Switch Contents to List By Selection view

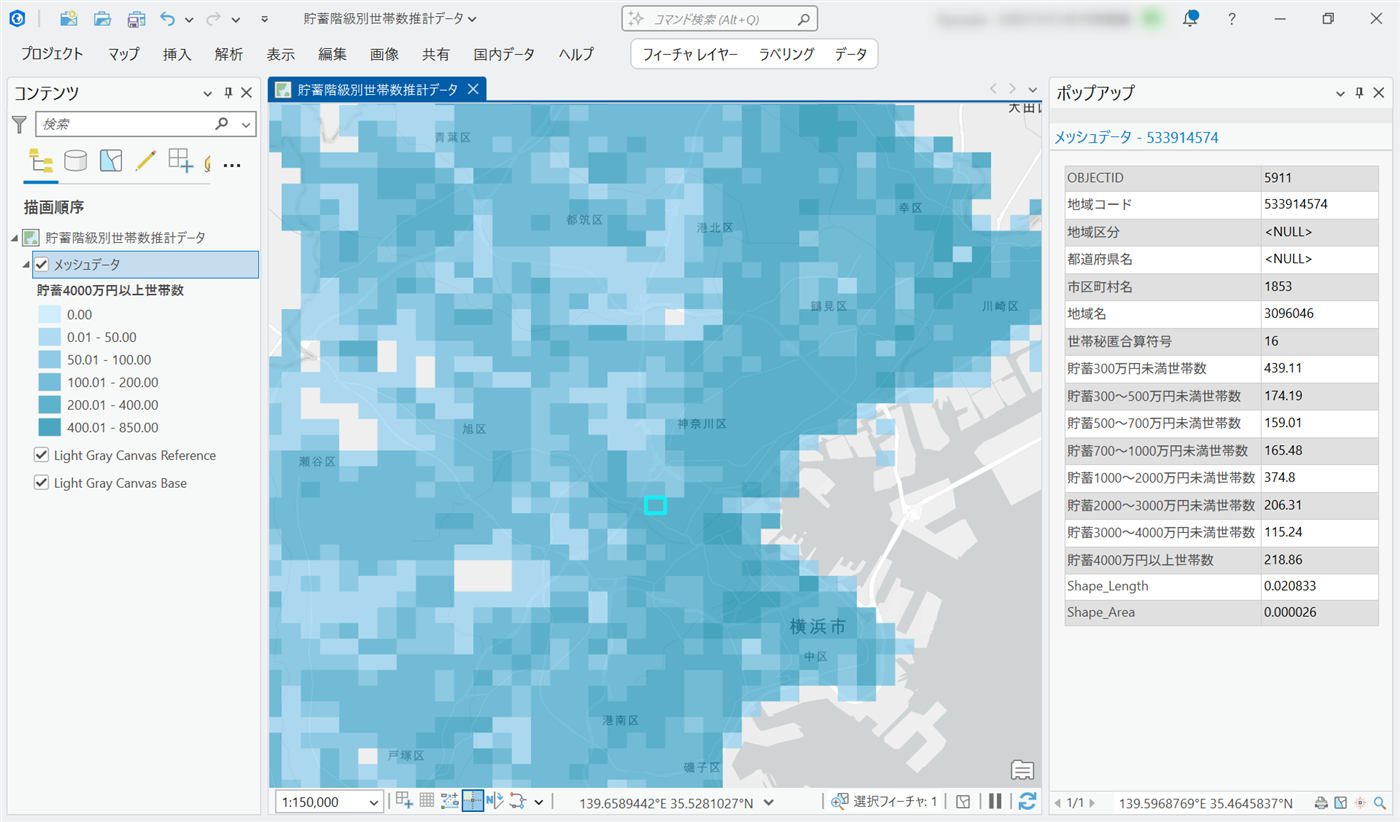pyautogui.click(x=110, y=161)
